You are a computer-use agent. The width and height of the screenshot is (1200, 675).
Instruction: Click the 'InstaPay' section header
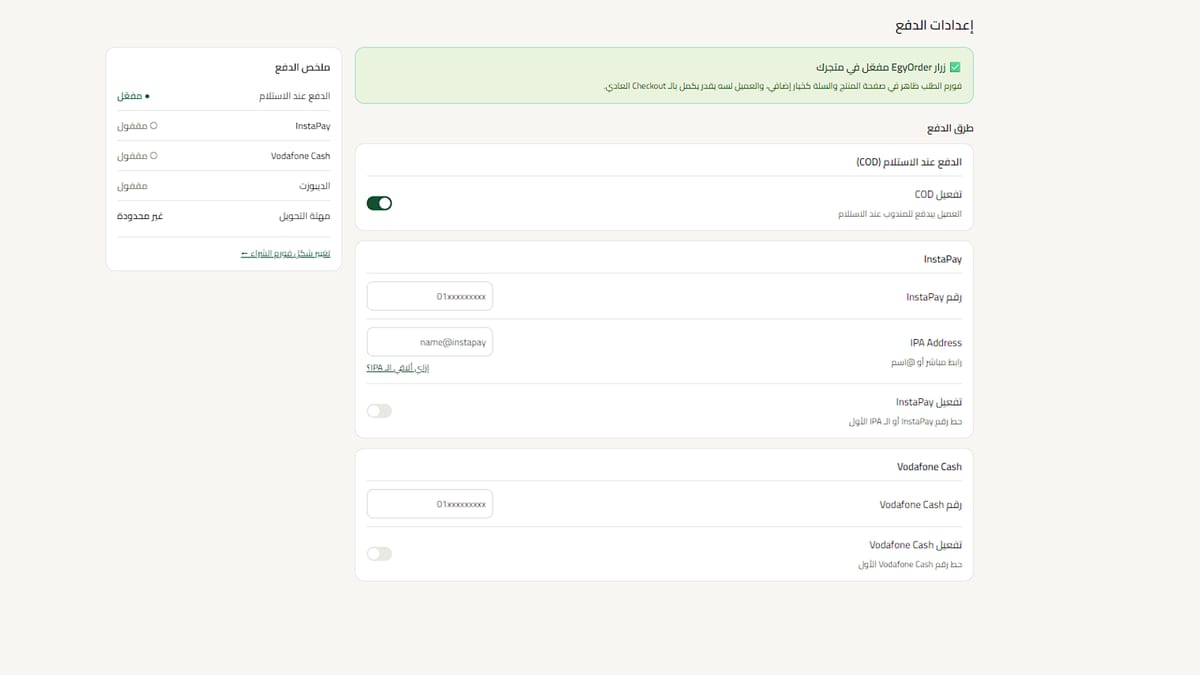pyautogui.click(x=943, y=259)
